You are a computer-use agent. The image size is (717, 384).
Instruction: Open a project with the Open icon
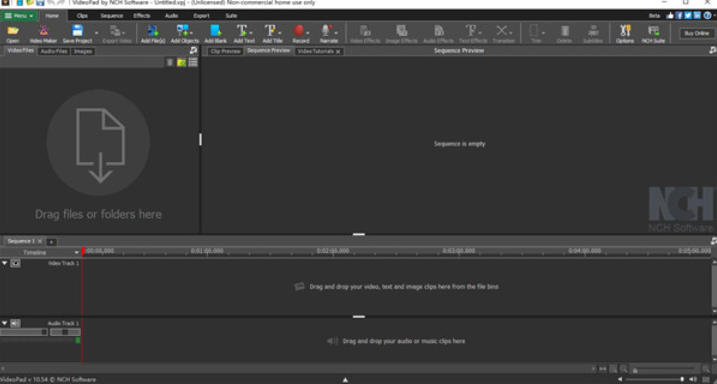coord(13,33)
